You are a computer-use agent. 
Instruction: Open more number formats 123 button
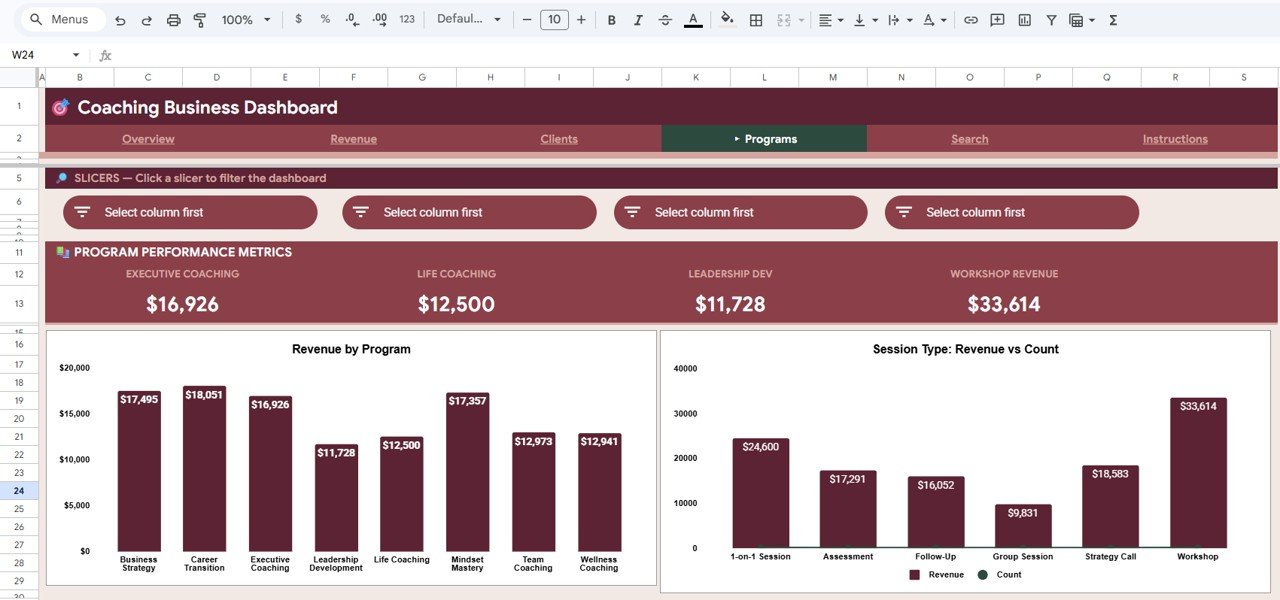point(407,20)
